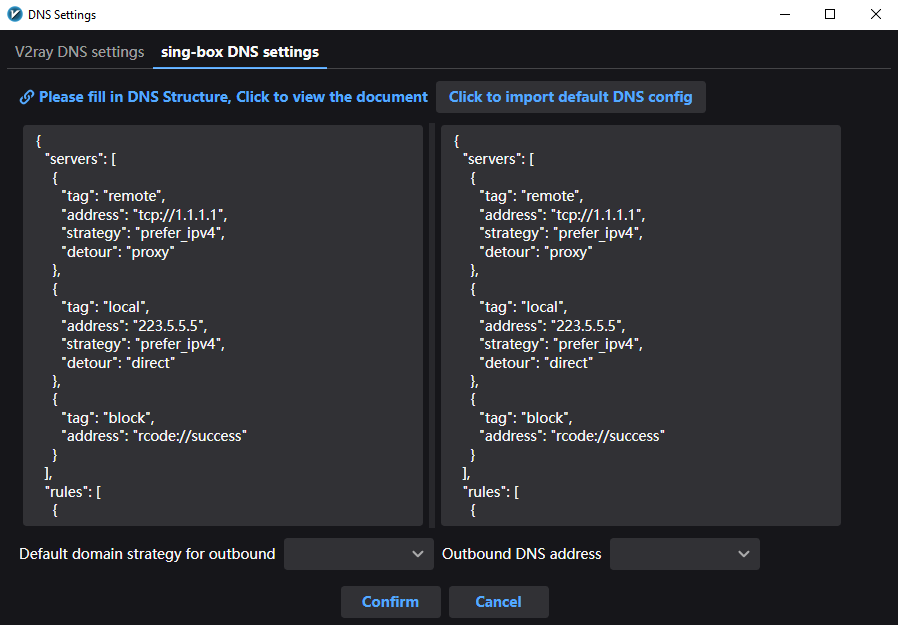The width and height of the screenshot is (898, 625).
Task: Click the "223.5.5.5" address in left editor
Action: tap(170, 326)
